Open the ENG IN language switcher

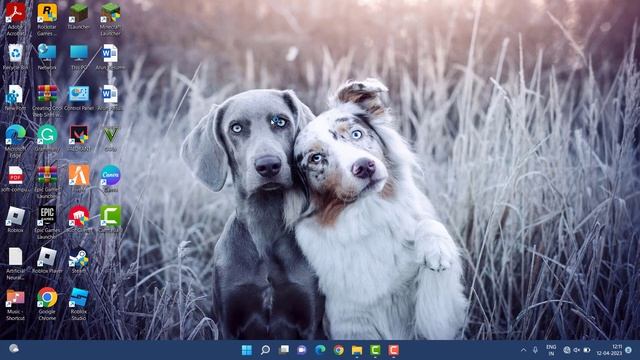[x=551, y=350]
